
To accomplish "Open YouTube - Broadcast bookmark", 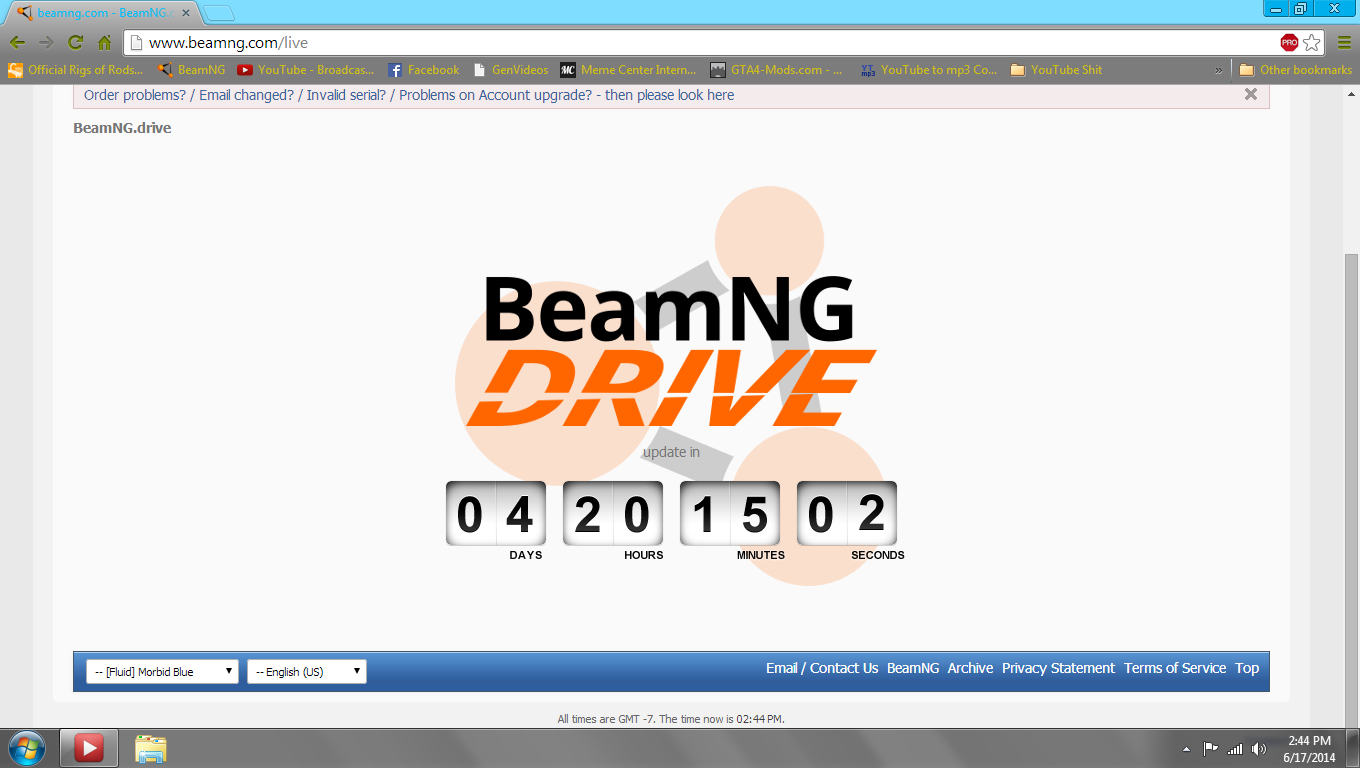I will coord(306,70).
